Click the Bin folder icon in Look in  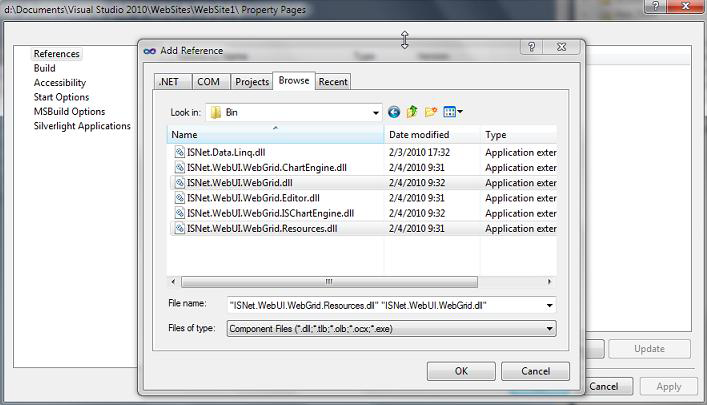tap(216, 112)
